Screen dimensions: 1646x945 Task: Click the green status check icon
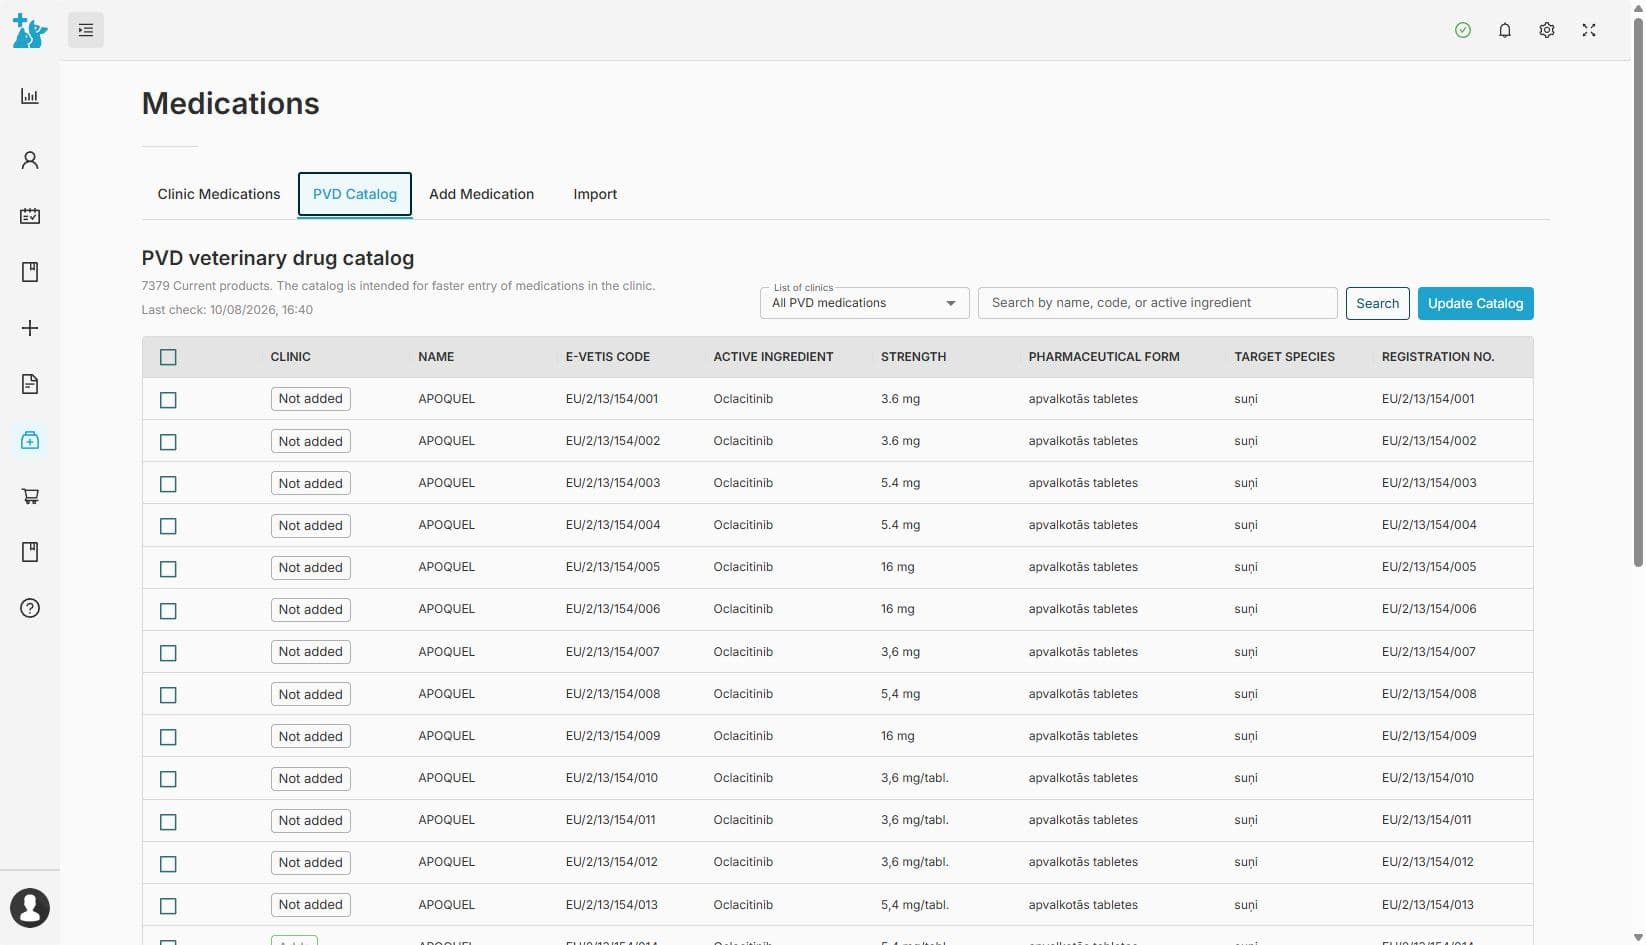pyautogui.click(x=1463, y=30)
